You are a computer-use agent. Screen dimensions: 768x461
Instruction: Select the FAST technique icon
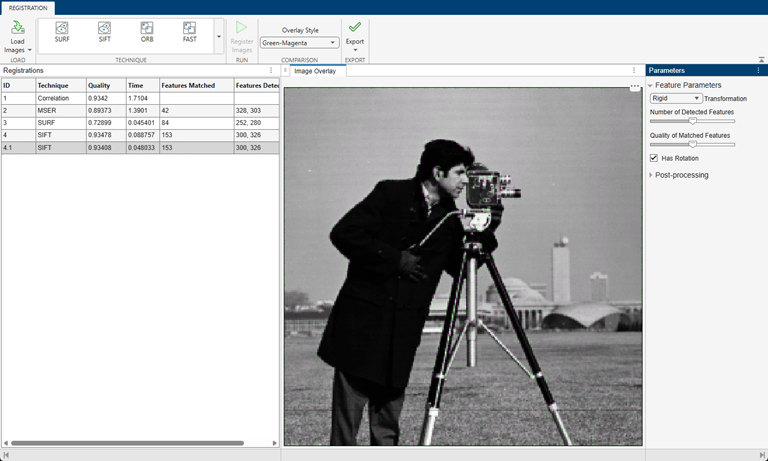(190, 32)
